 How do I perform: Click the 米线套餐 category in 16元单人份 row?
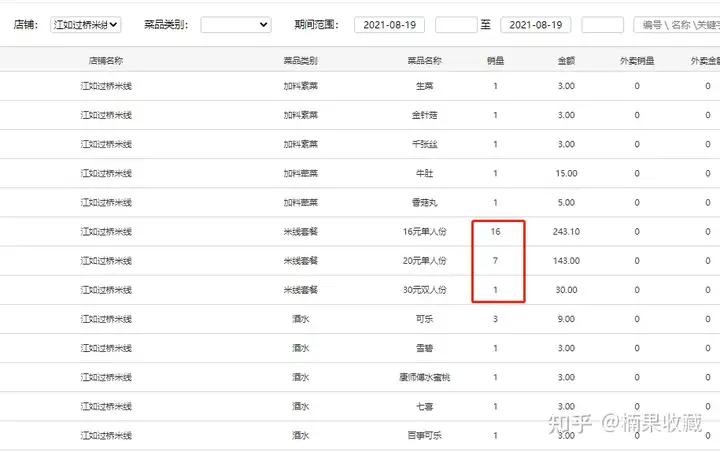301,232
